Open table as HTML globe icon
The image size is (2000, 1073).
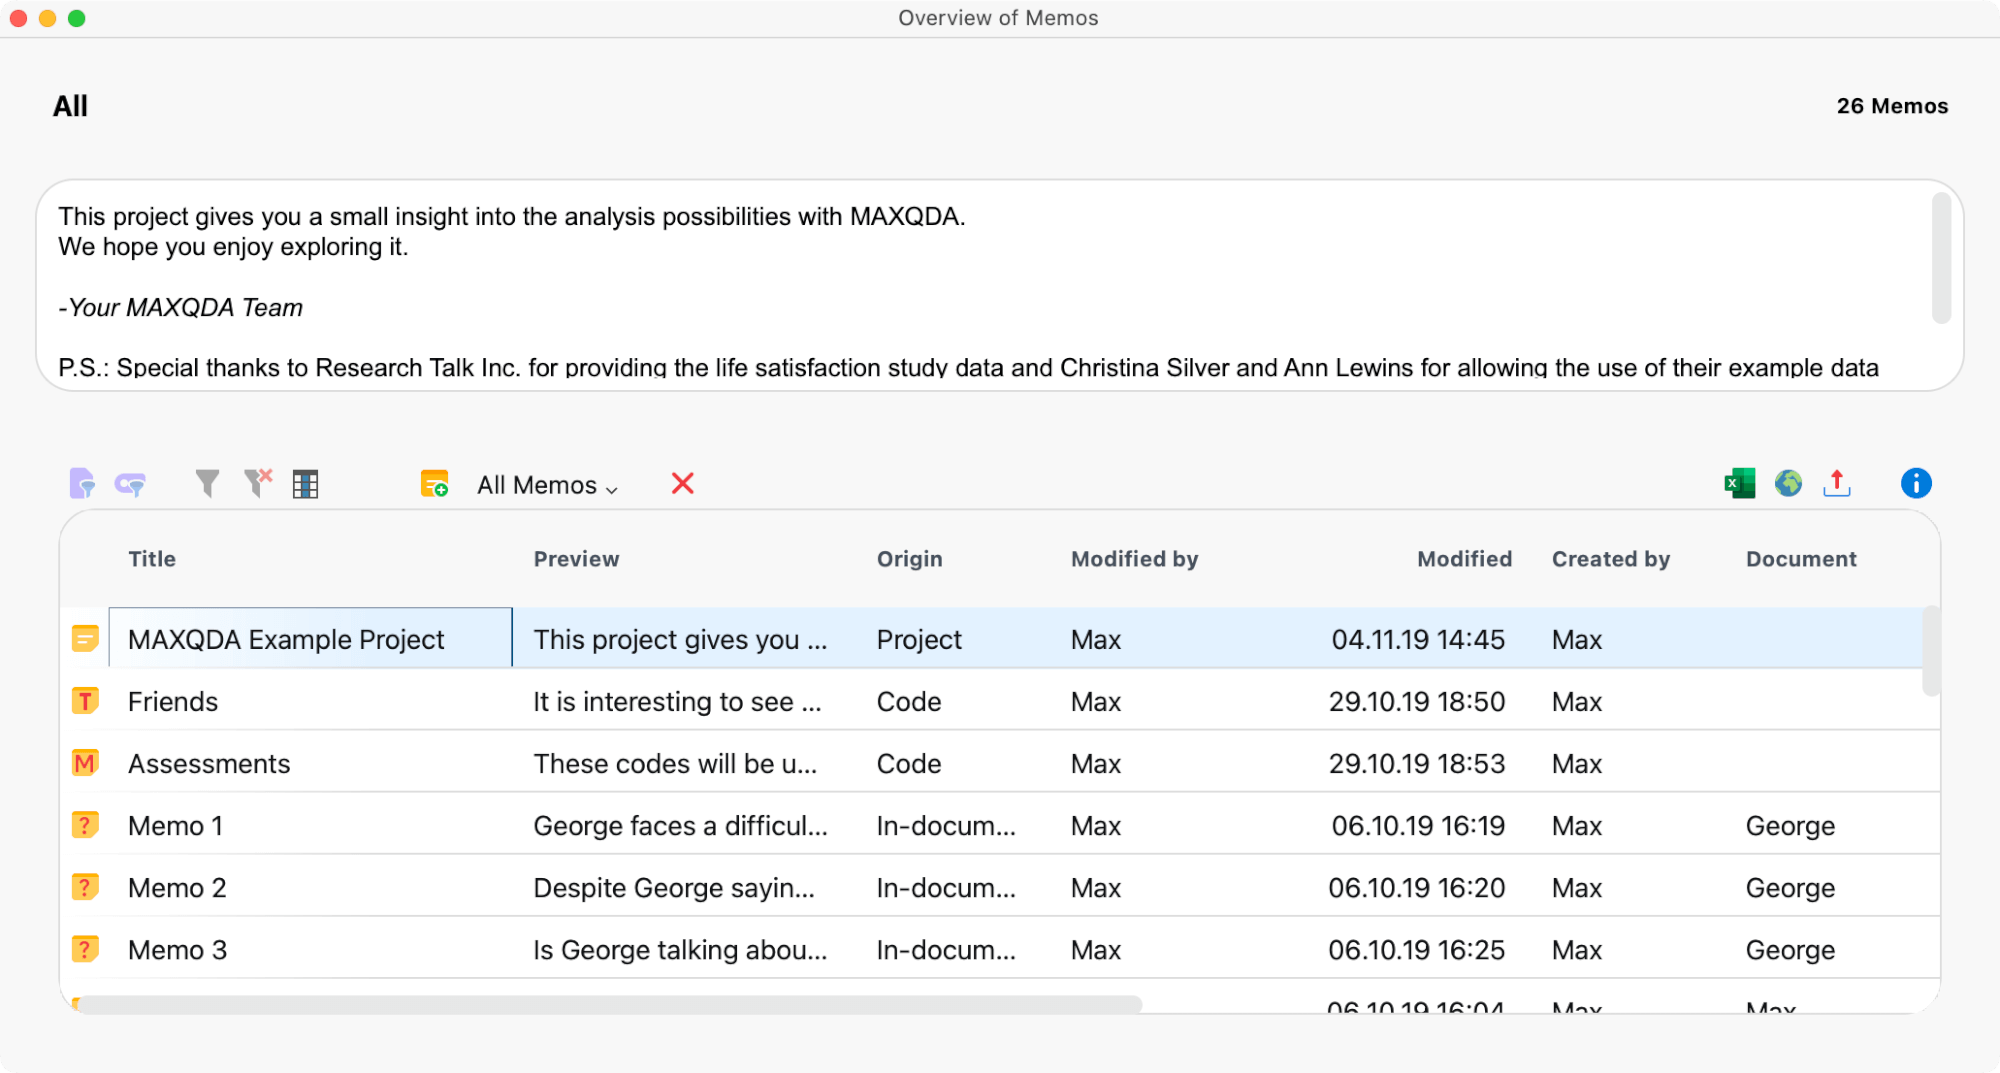coord(1788,484)
